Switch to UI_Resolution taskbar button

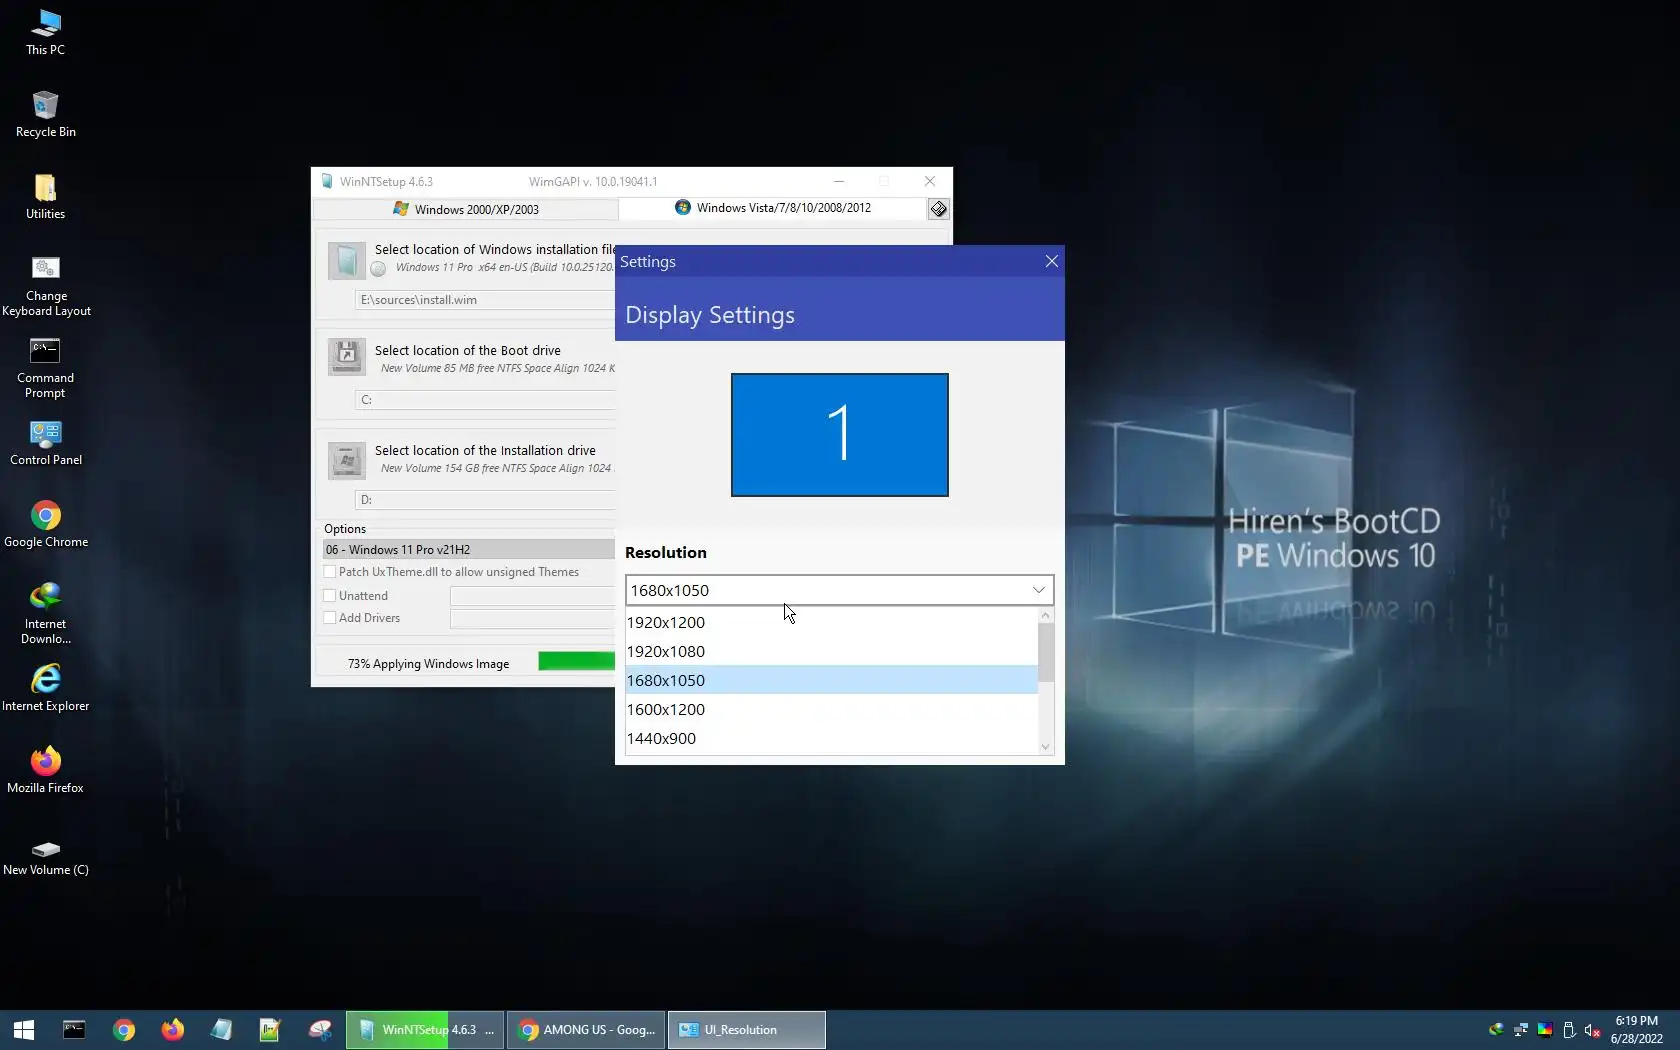click(747, 1030)
